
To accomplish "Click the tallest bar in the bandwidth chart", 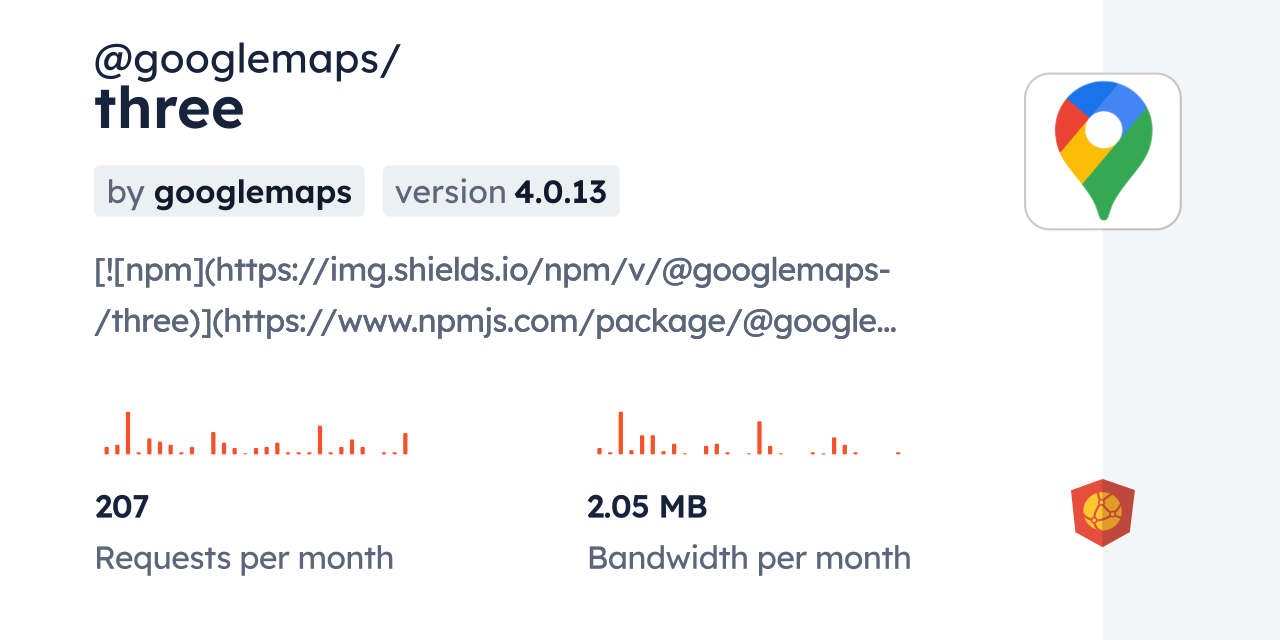I will point(620,433).
